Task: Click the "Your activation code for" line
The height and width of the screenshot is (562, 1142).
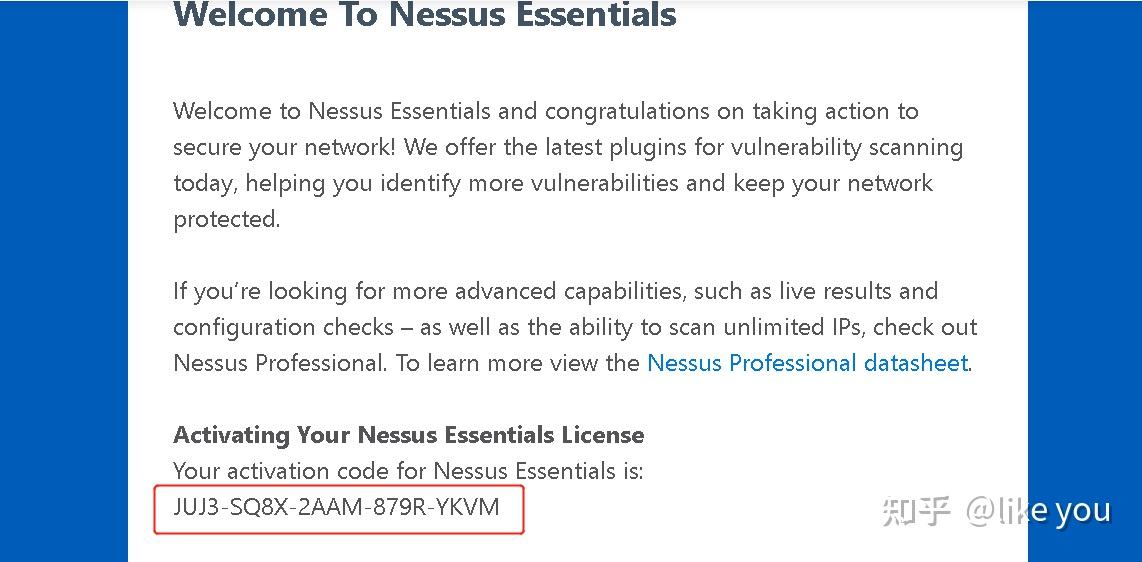Action: click(x=300, y=471)
